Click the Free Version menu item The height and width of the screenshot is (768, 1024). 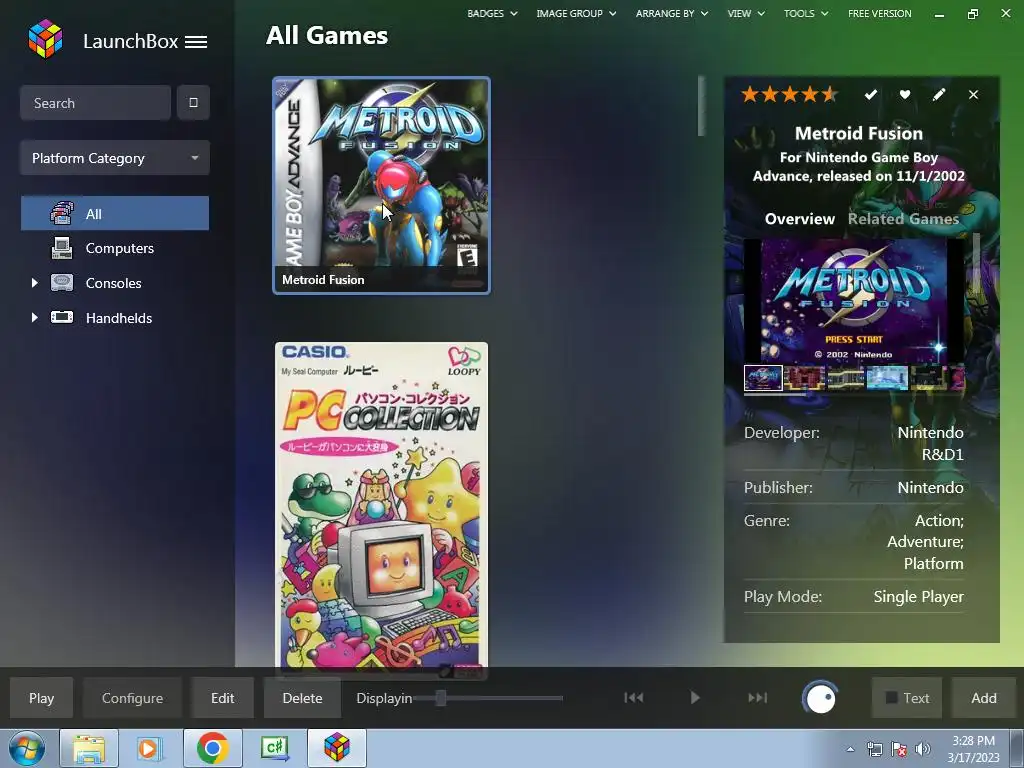tap(879, 13)
